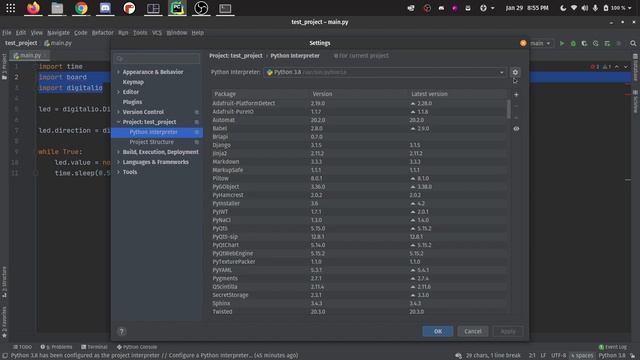Screen dimensions: 640x360
Task: Select Plugins in settings tree
Action: click(132, 102)
